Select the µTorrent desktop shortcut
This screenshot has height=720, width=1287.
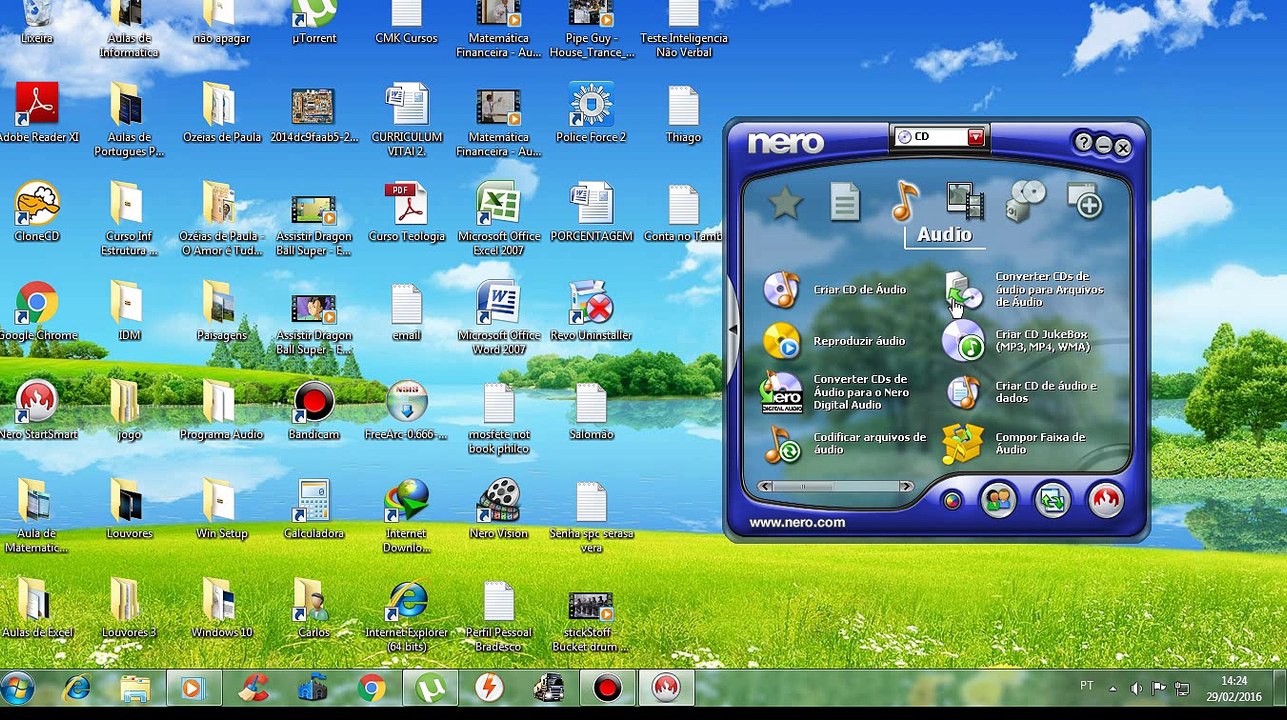pyautogui.click(x=314, y=24)
